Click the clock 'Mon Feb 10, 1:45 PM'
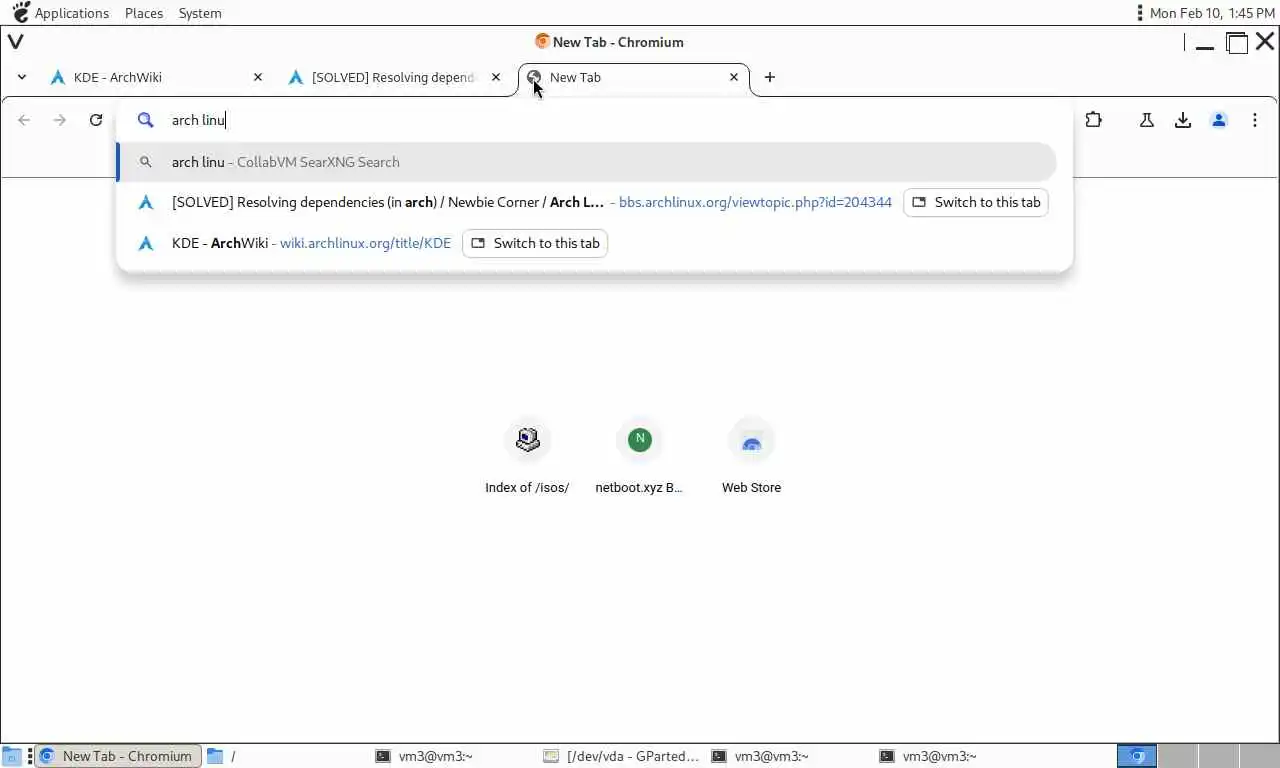 1212,13
